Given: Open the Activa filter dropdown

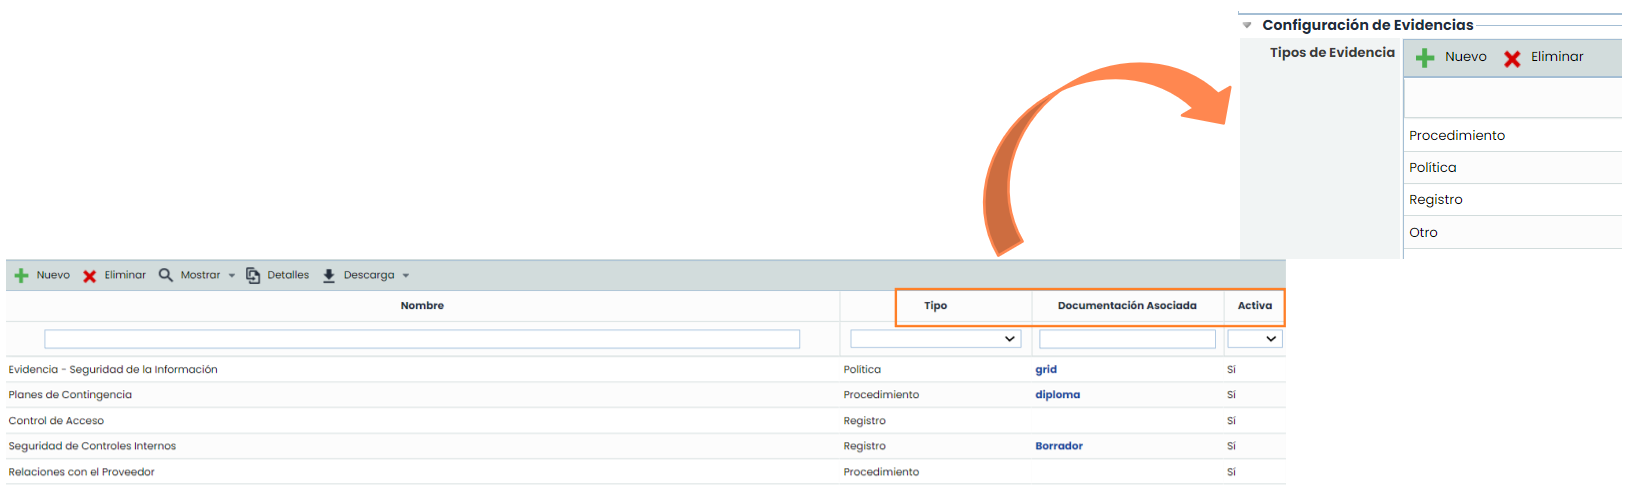Looking at the screenshot, I should (x=1255, y=339).
